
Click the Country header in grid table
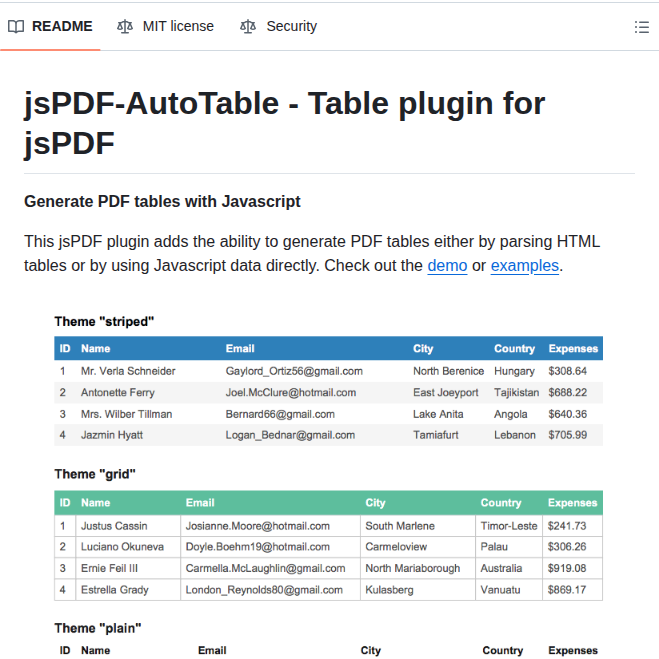click(x=501, y=503)
